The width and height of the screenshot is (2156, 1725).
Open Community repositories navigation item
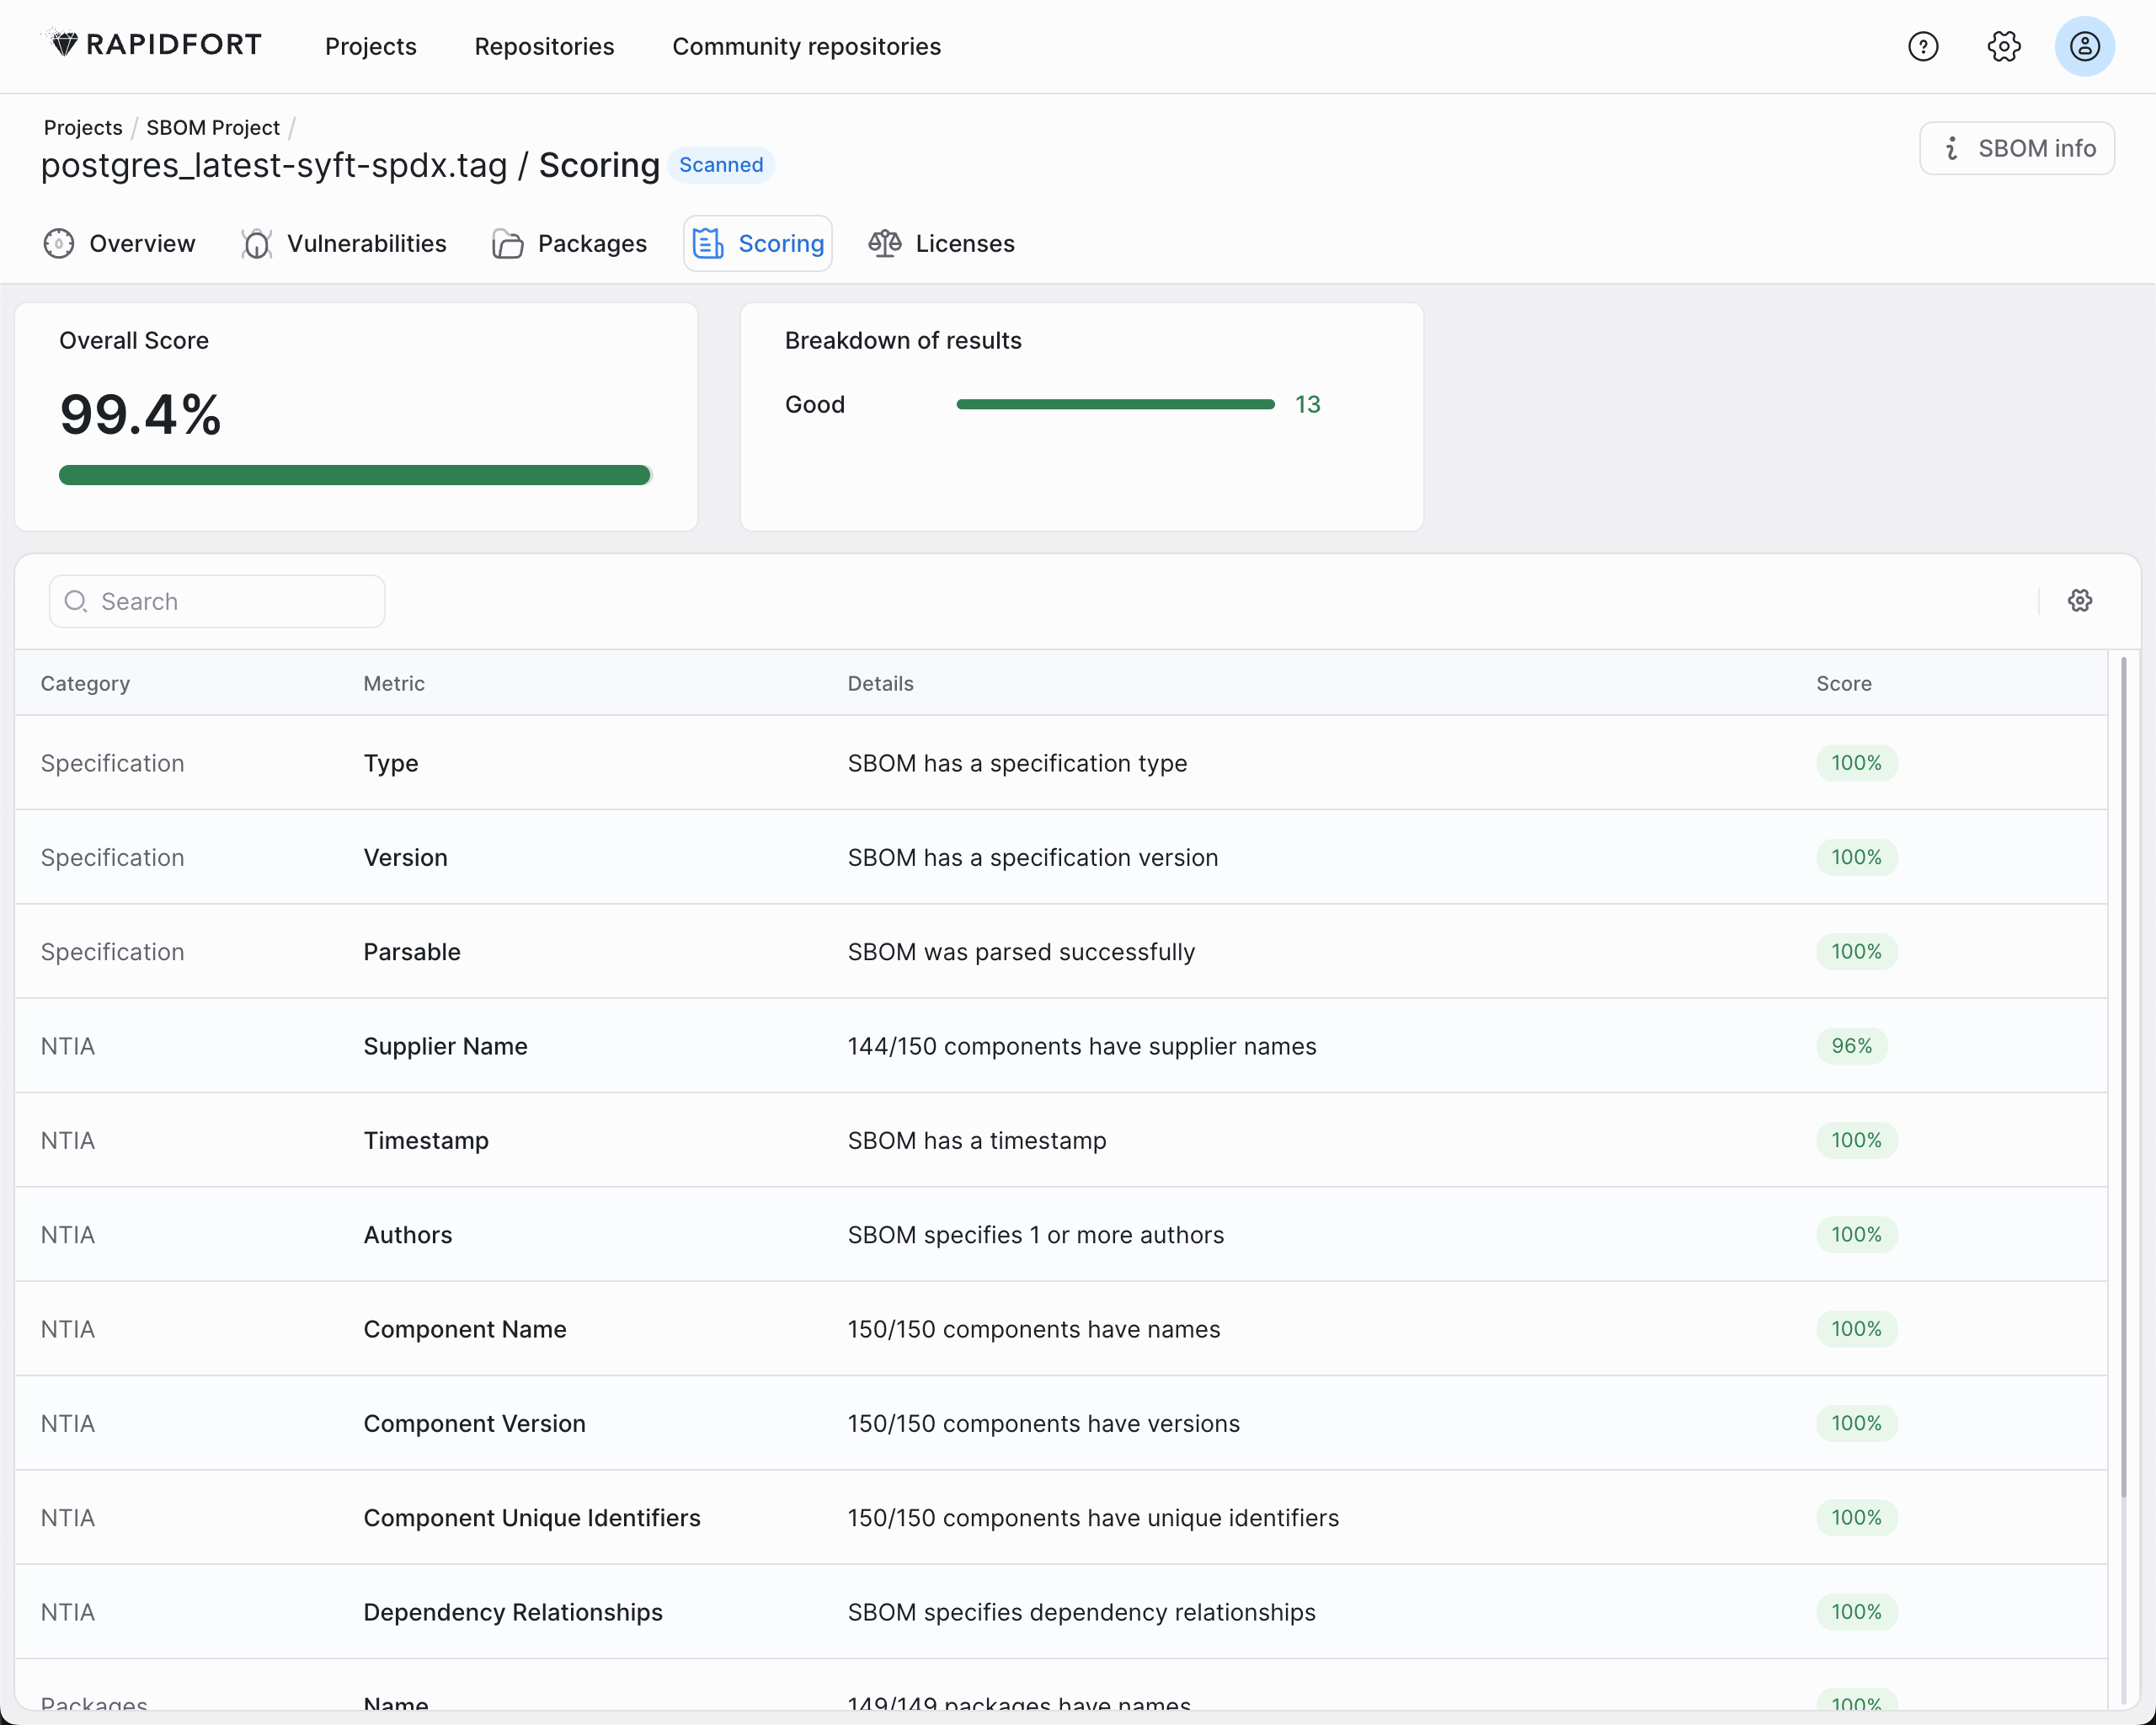pos(806,46)
